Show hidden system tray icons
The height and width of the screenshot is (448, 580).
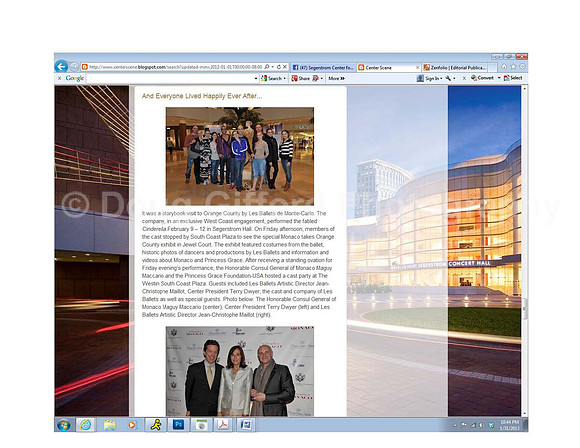point(455,425)
